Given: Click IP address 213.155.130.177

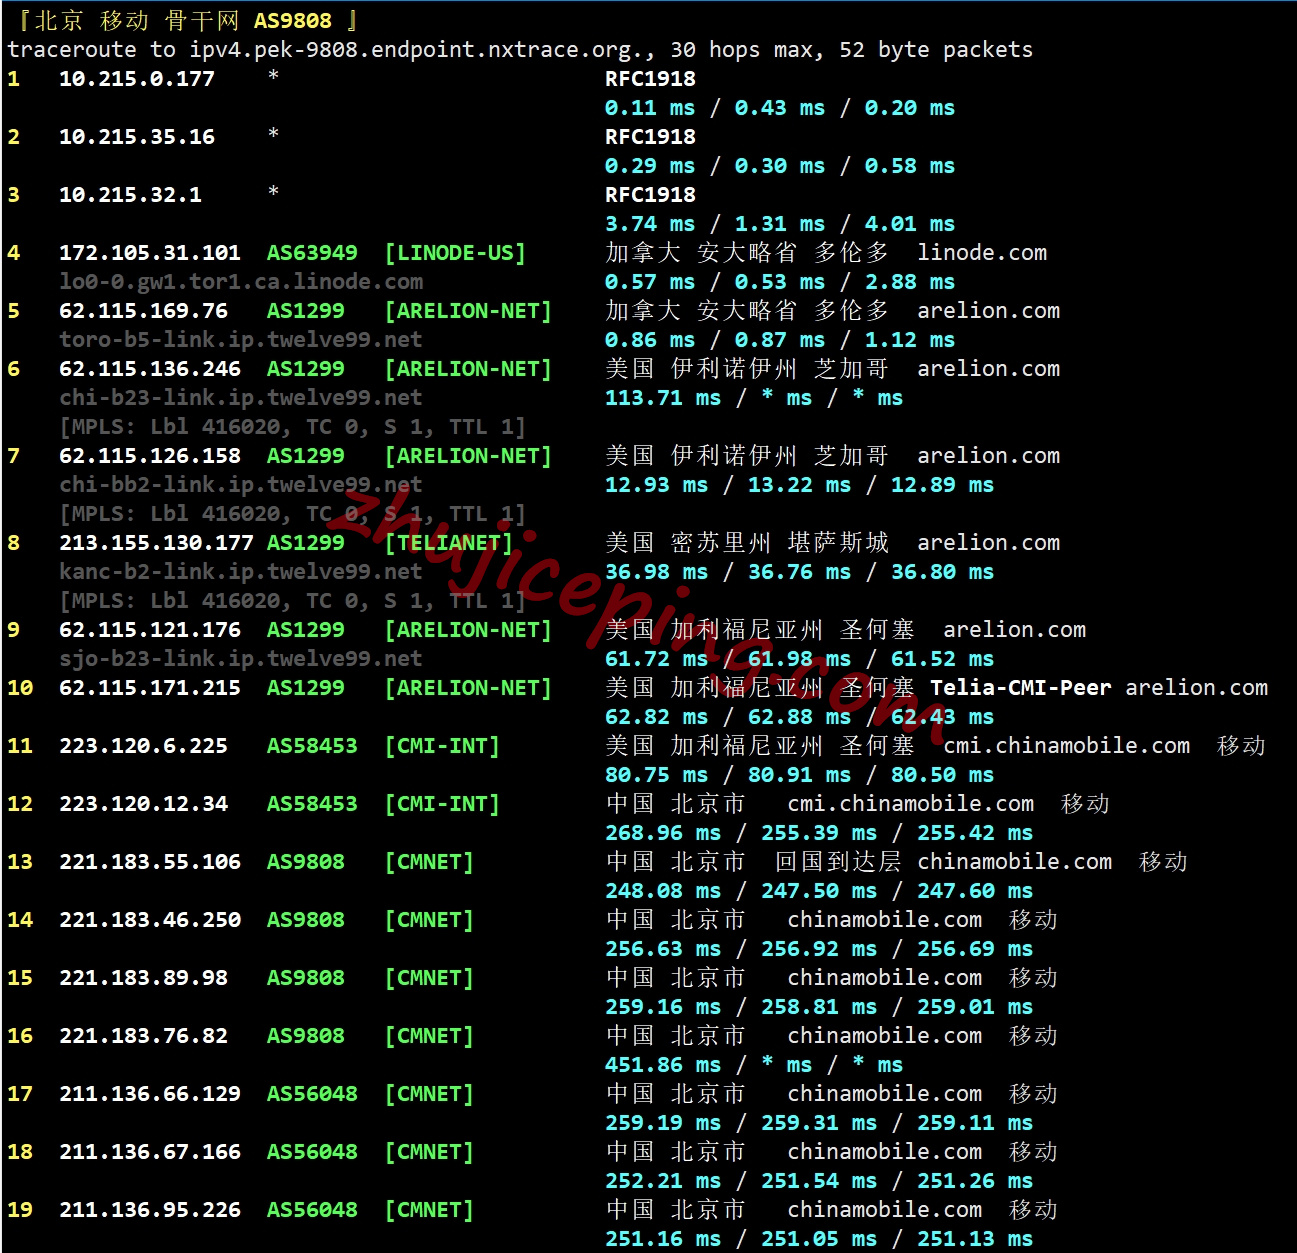Looking at the screenshot, I should click(156, 543).
